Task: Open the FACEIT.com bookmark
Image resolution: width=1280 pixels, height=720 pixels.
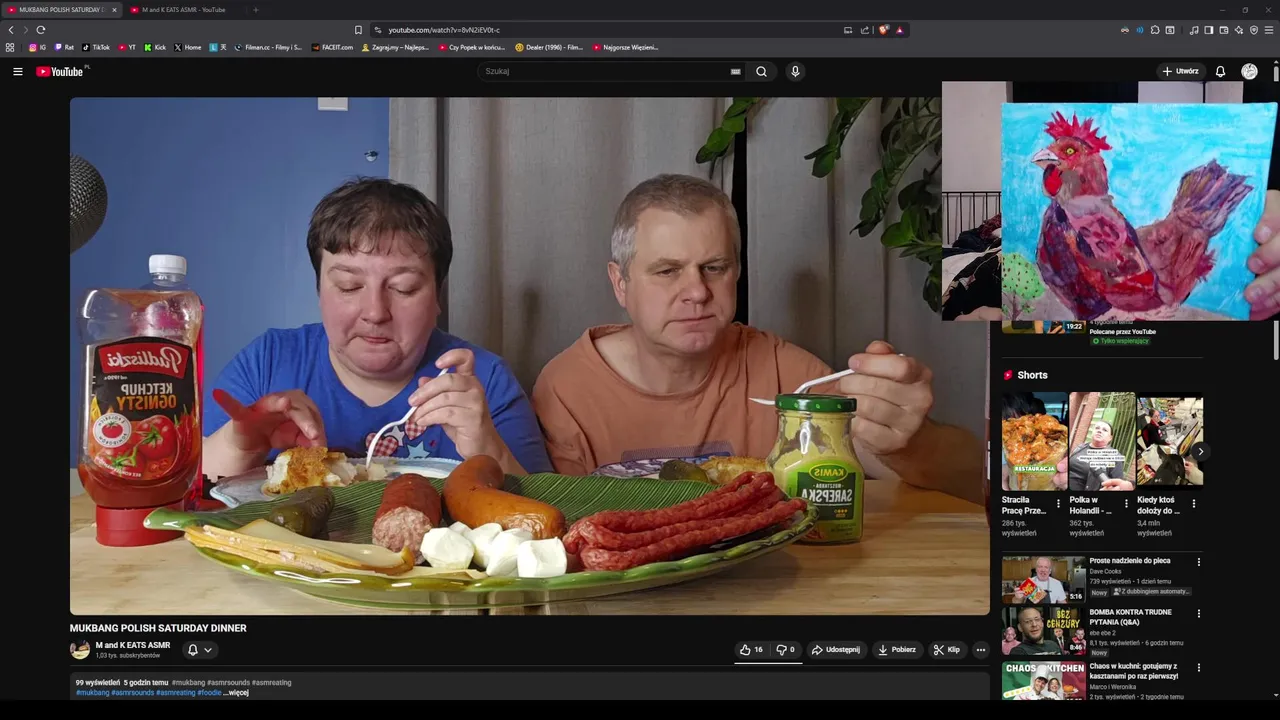Action: 332,47
